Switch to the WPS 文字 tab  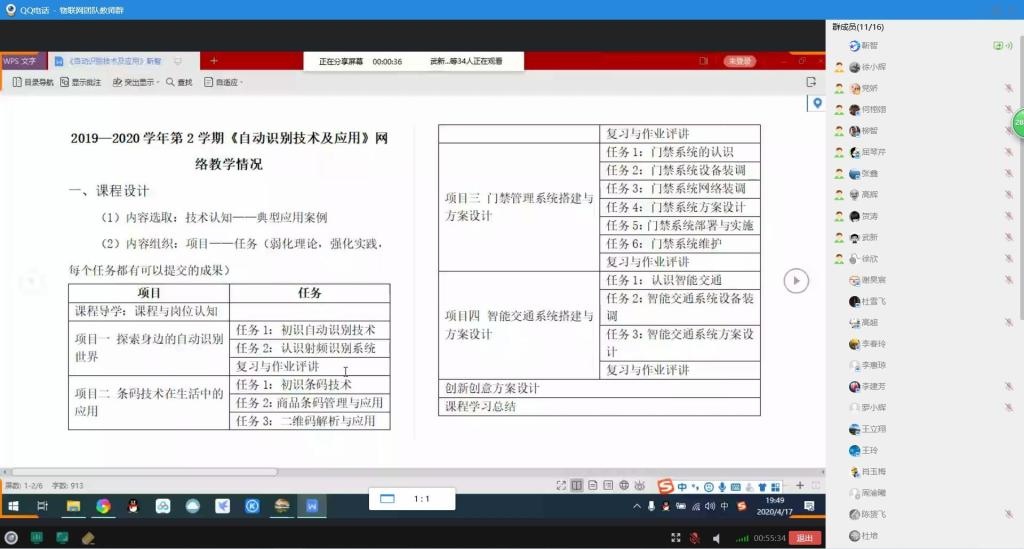[x=20, y=61]
